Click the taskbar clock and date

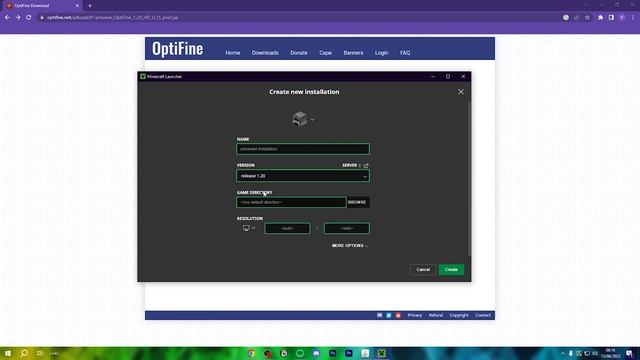pyautogui.click(x=611, y=353)
